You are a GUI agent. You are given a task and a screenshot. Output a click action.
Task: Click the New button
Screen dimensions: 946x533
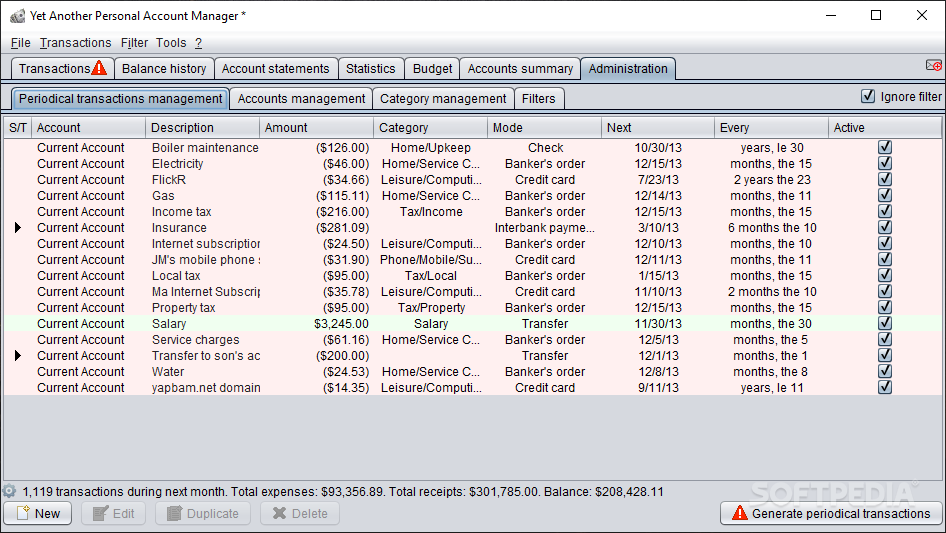click(38, 514)
